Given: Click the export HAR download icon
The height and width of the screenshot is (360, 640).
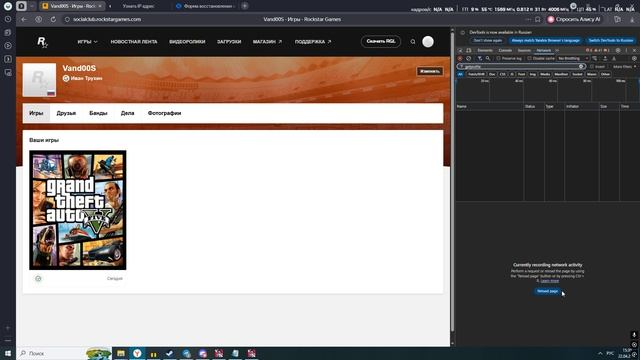Looking at the screenshot, I should (x=613, y=58).
